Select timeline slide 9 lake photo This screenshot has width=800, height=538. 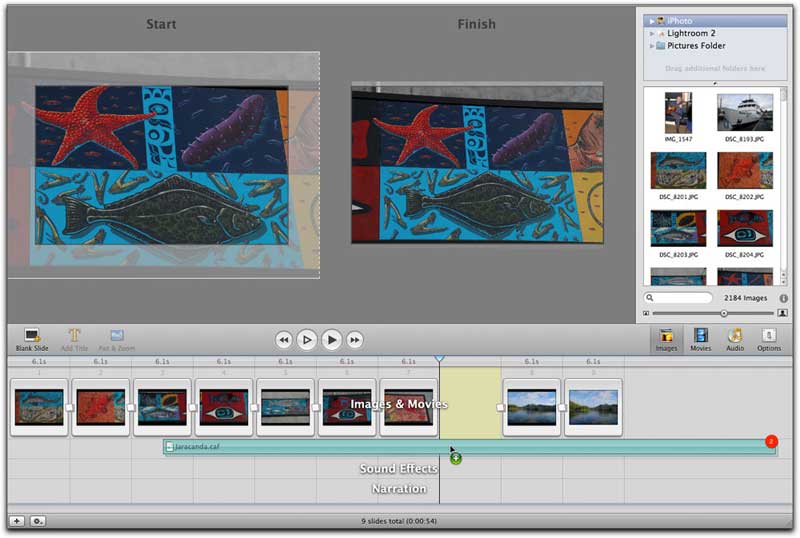593,407
